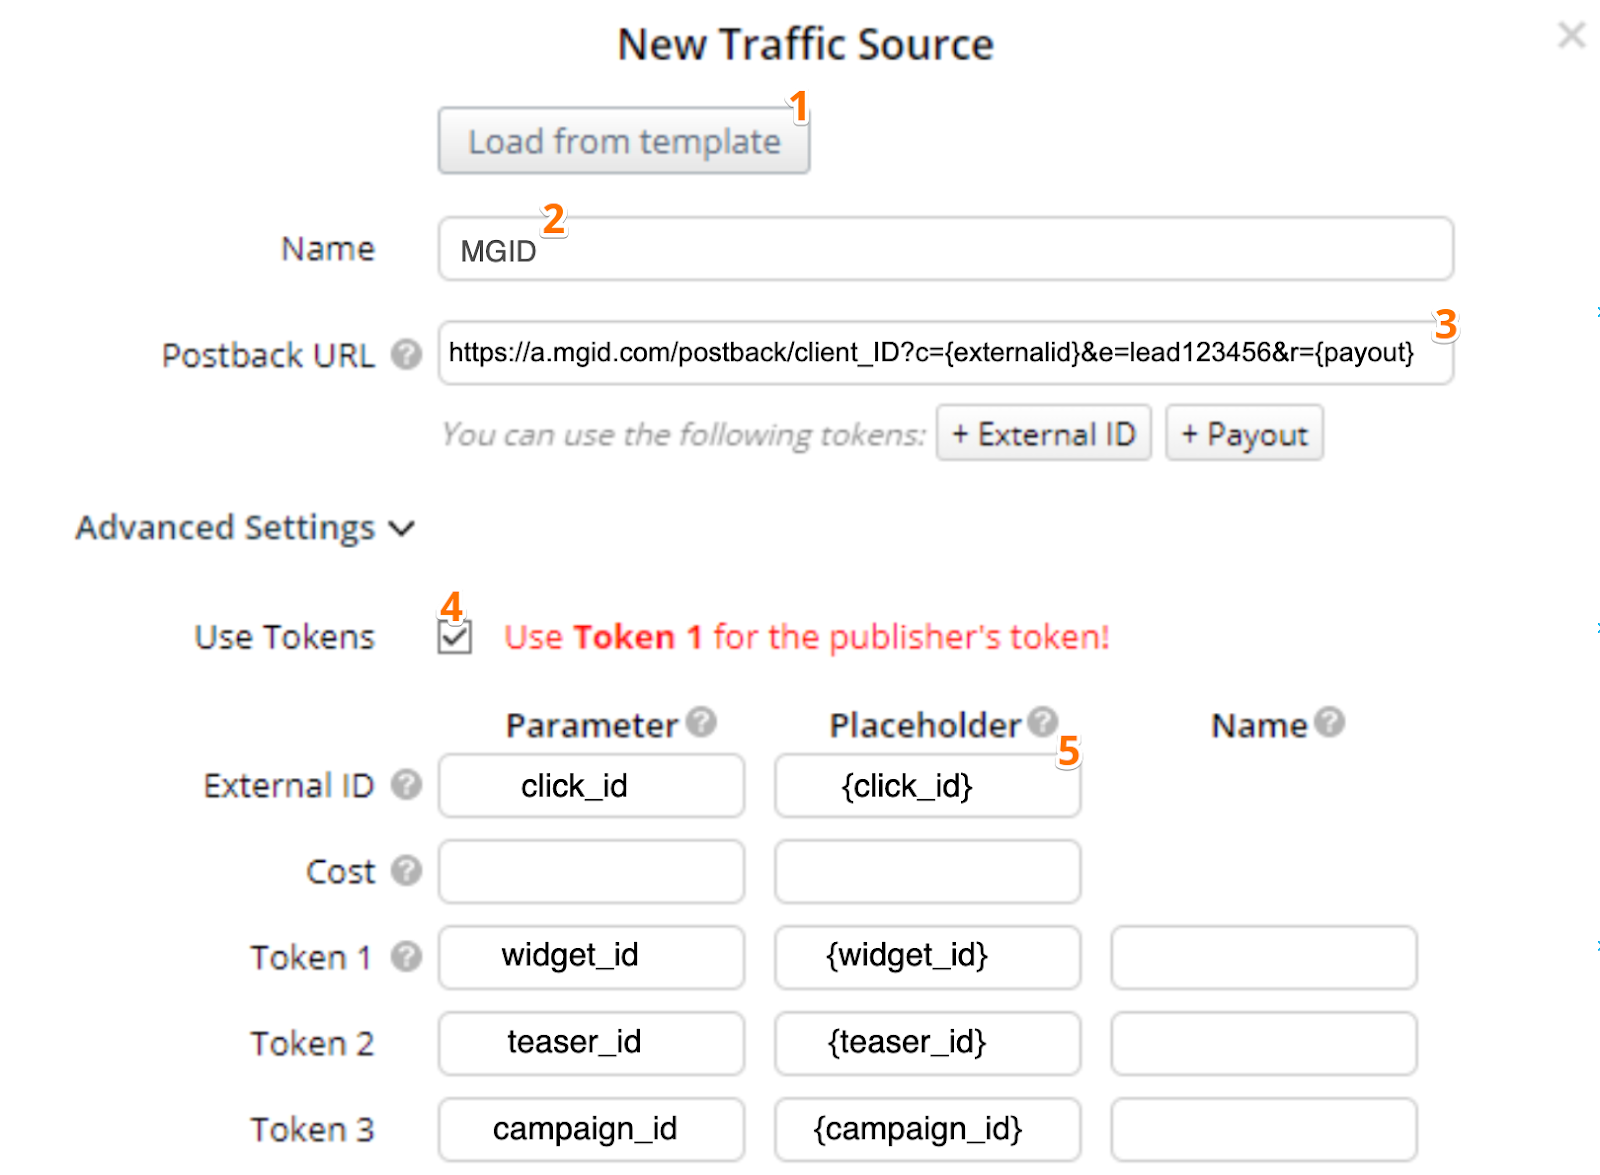Image resolution: width=1600 pixels, height=1175 pixels.
Task: Close the New Traffic Source dialog
Action: pos(1571,36)
